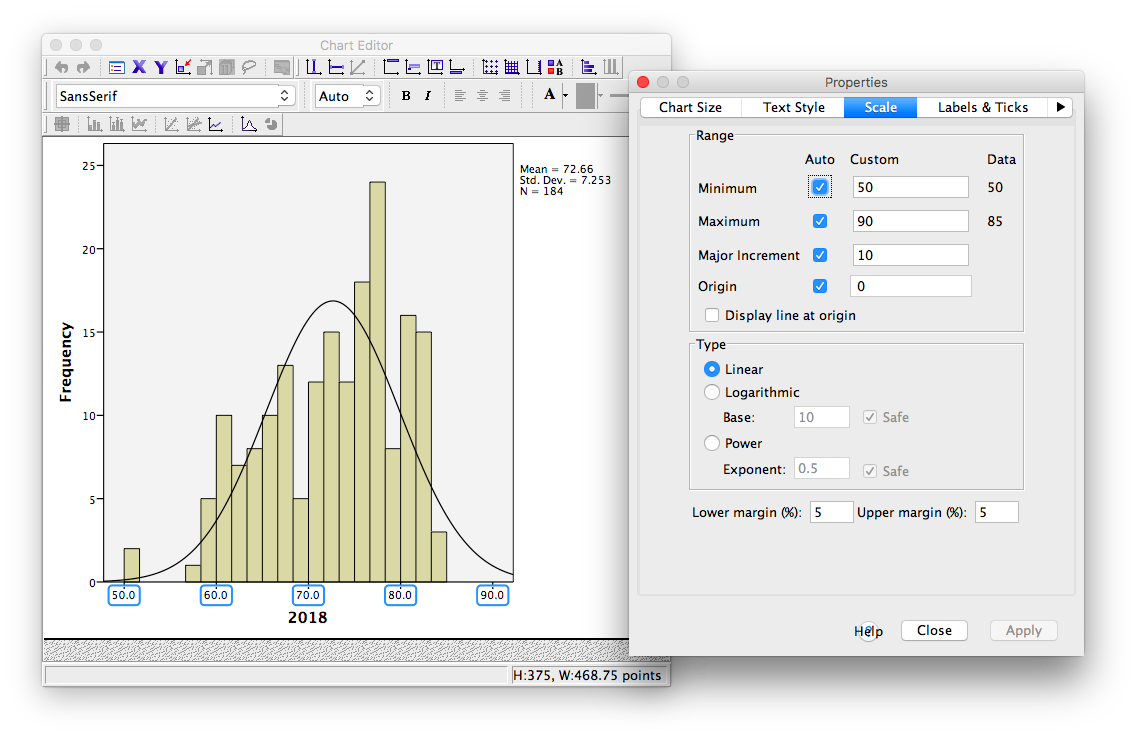Open the Scale tab
This screenshot has height=737, width=1140.
coord(880,107)
